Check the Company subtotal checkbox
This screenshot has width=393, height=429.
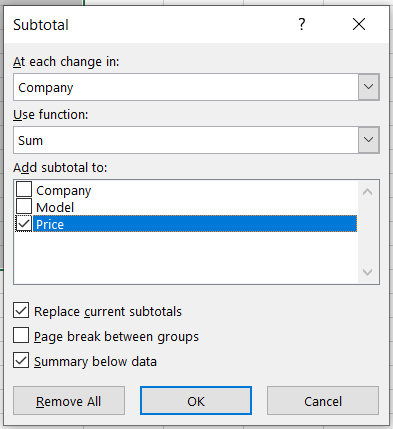click(24, 189)
